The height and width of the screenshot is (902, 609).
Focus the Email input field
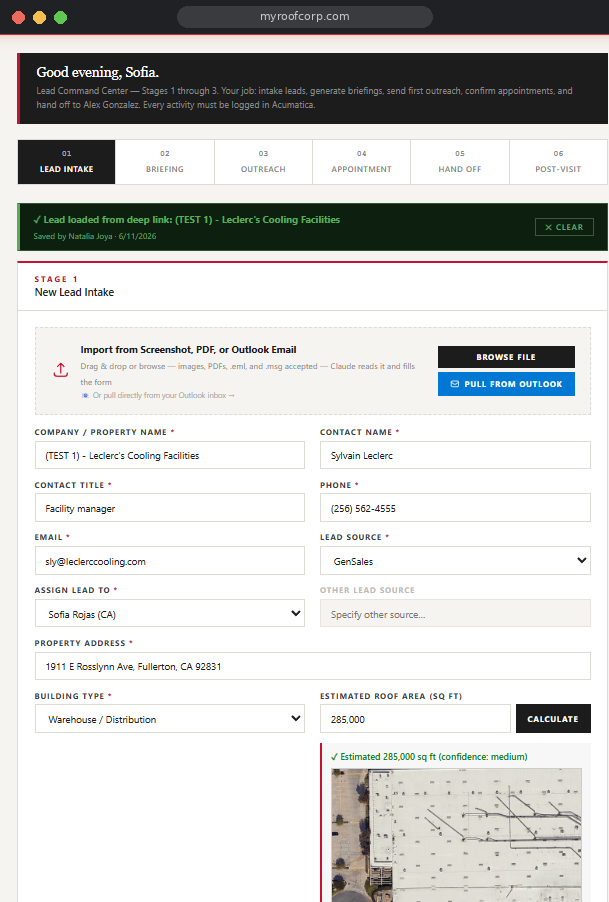170,561
